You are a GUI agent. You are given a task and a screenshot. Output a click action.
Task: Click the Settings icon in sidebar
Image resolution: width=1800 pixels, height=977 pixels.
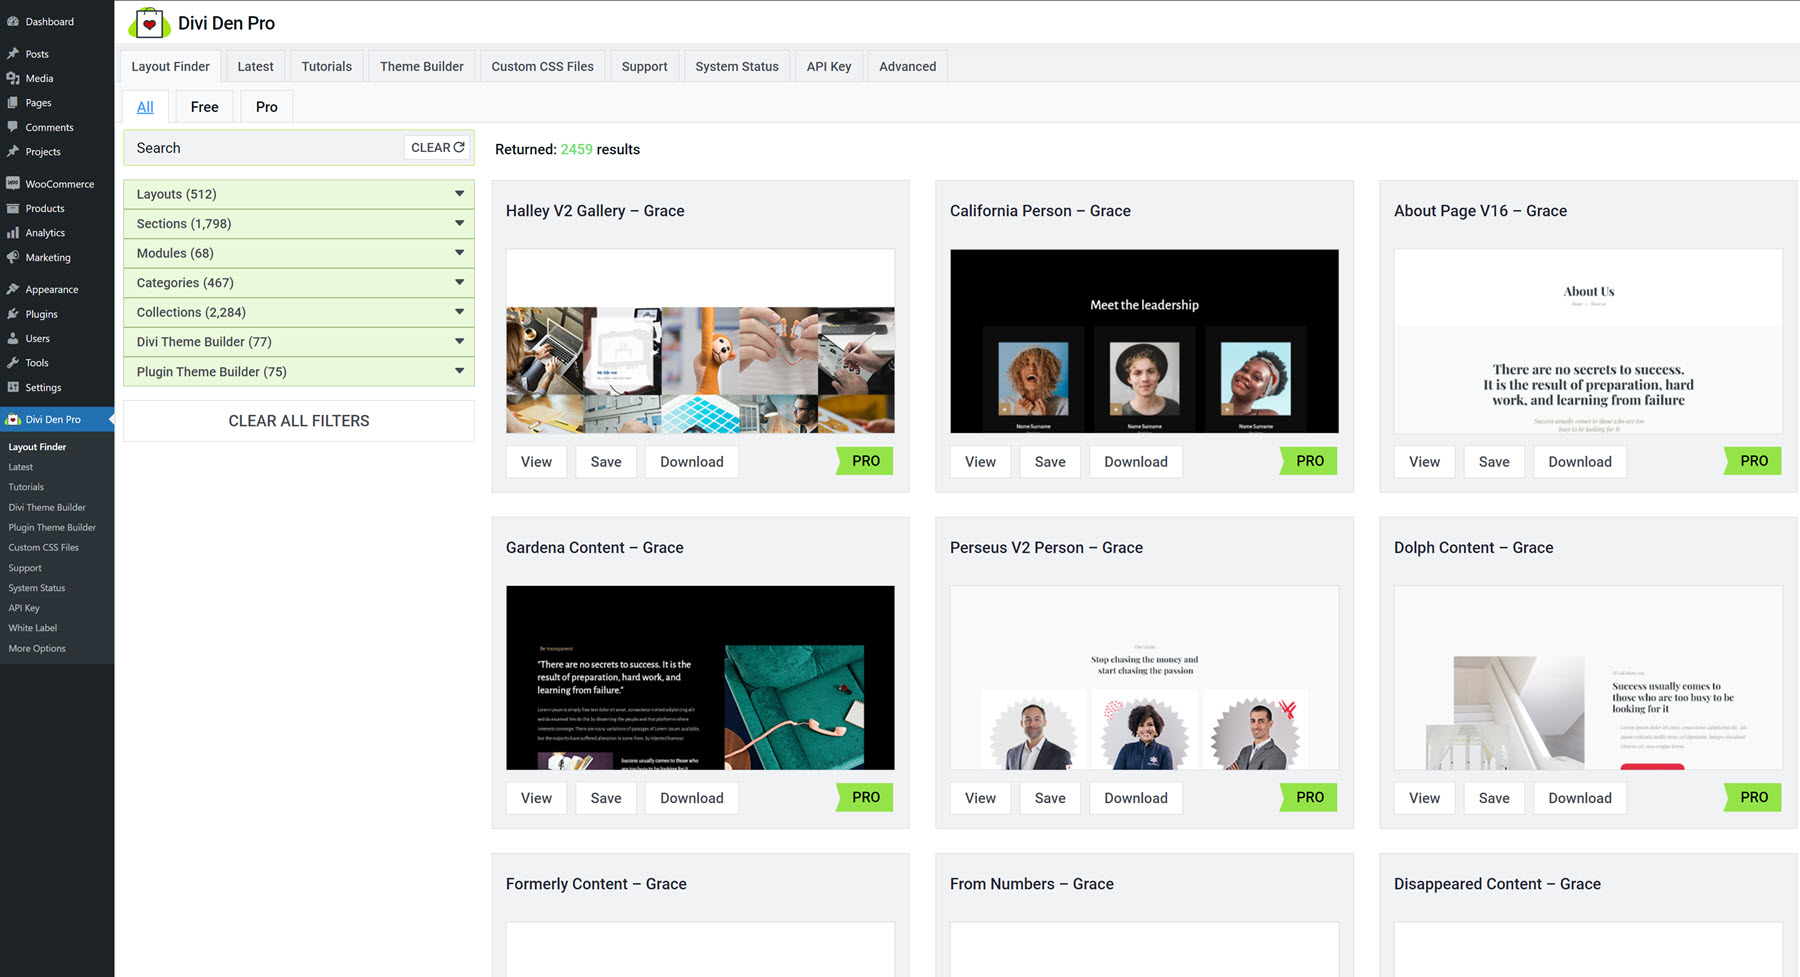pos(13,387)
